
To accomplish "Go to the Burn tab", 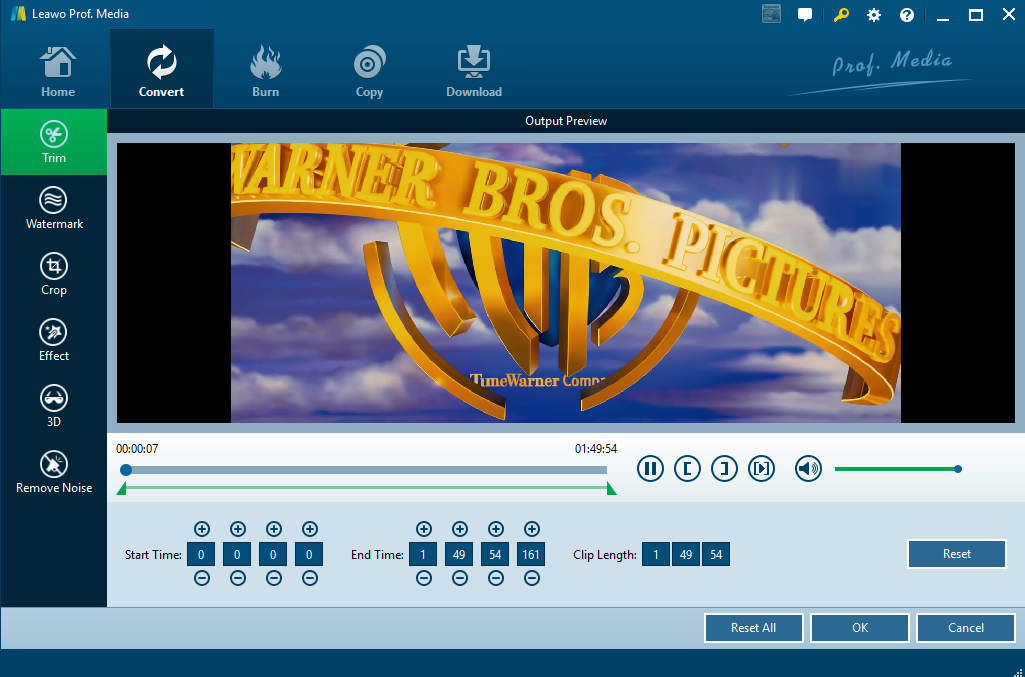I will [265, 70].
